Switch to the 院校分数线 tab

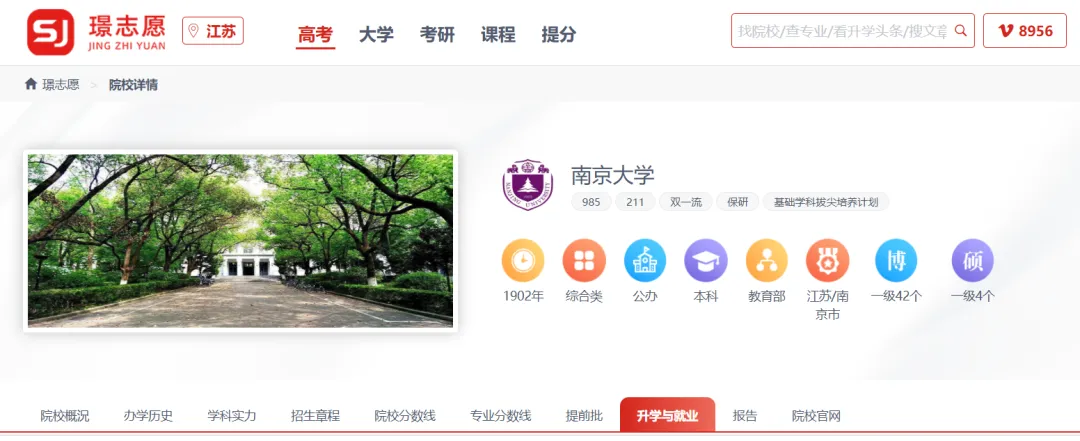coord(405,416)
